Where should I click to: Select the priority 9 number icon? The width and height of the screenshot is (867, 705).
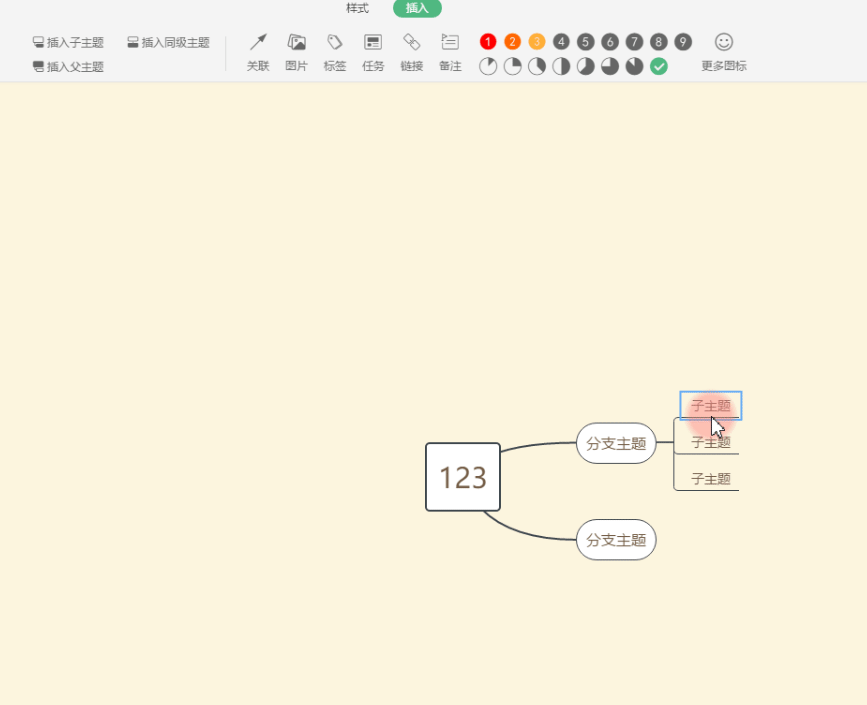tap(682, 41)
